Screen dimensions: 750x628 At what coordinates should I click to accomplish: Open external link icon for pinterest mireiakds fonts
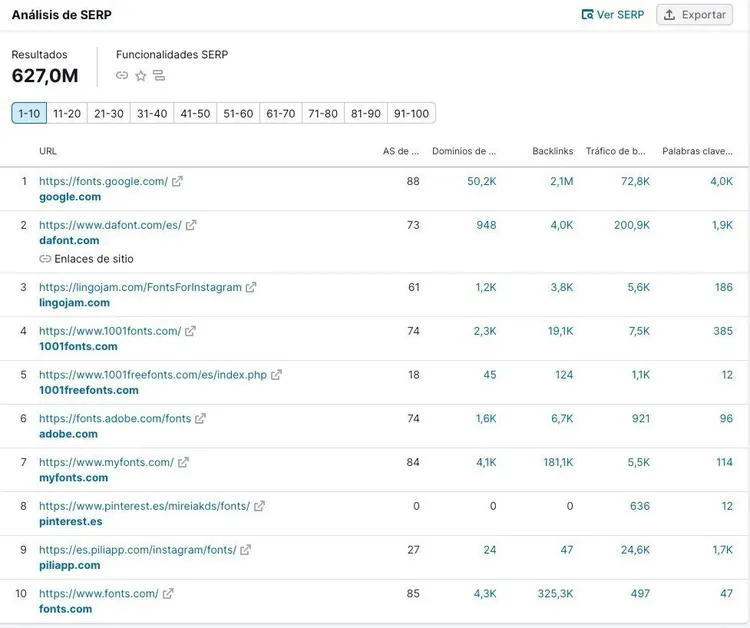tap(259, 506)
